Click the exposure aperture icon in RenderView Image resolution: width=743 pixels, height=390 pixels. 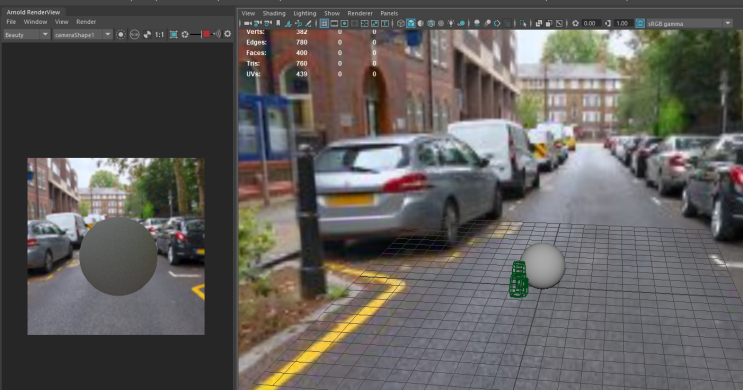(x=185, y=34)
